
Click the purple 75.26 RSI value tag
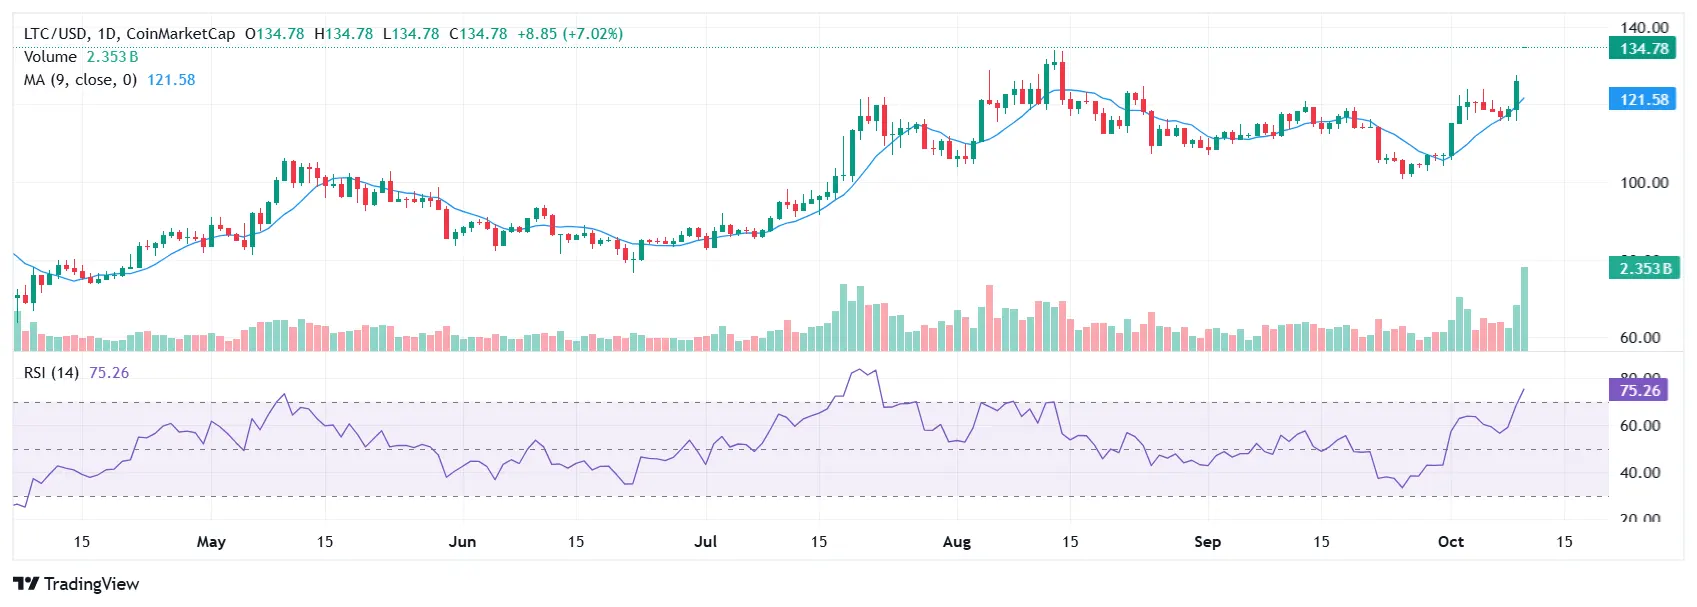(x=1640, y=390)
